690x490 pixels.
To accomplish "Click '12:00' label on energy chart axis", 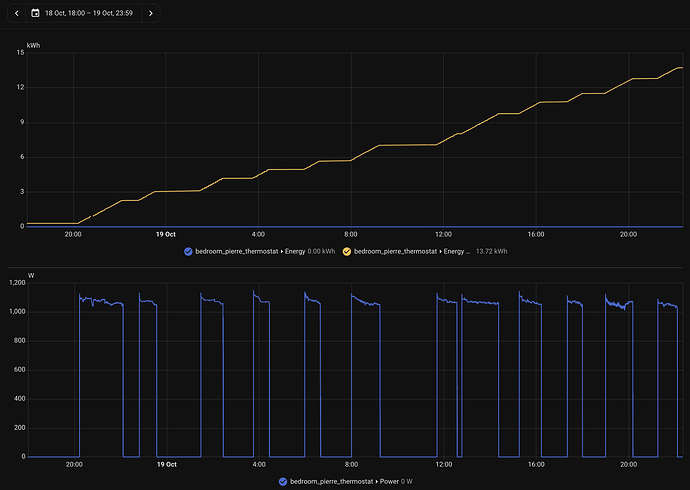I will tap(443, 234).
